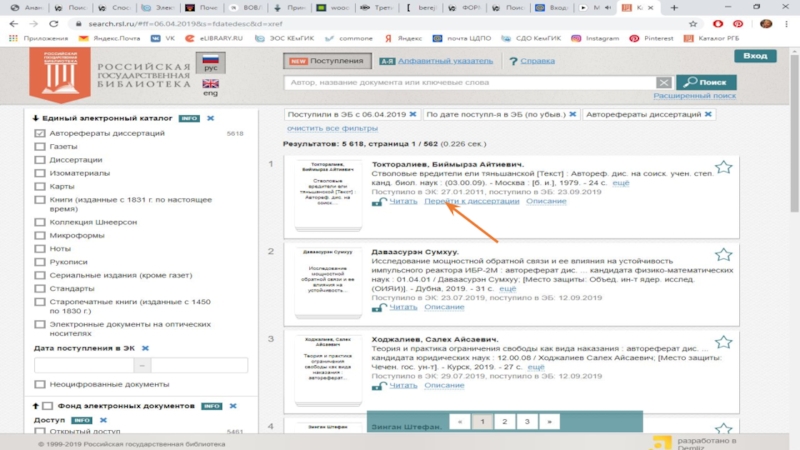Screen dimensions: 800x450
Task: Favorite the Токторалиев record with star icon
Action: pyautogui.click(x=723, y=168)
